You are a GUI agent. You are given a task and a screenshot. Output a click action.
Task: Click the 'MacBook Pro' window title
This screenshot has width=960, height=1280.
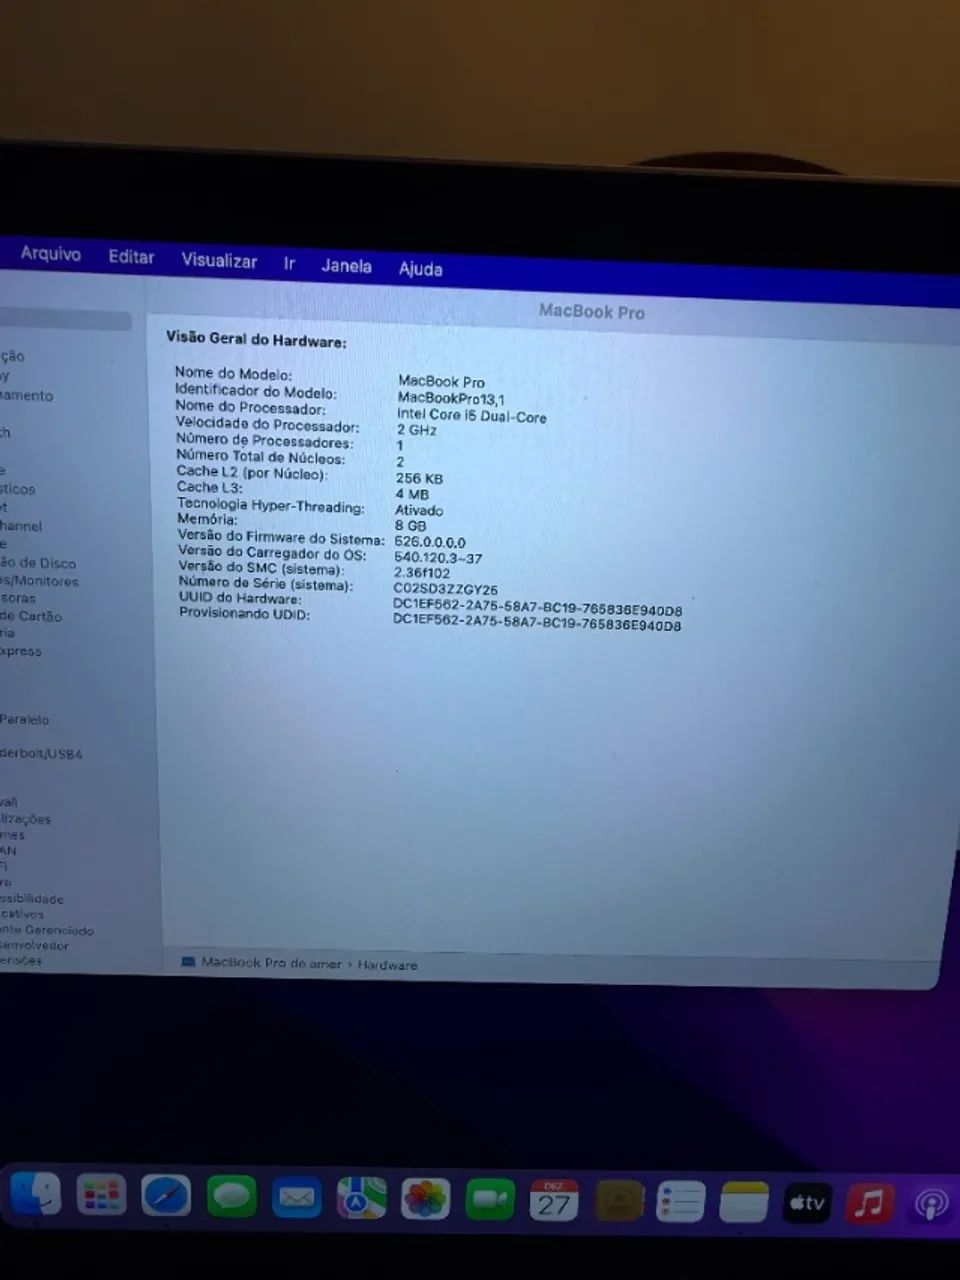[x=592, y=312]
